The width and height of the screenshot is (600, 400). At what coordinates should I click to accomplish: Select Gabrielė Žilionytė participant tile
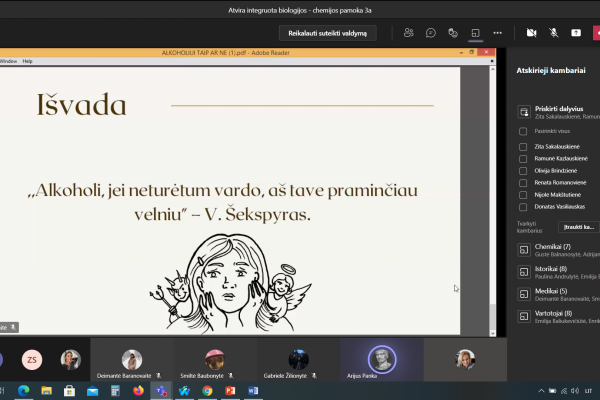click(x=298, y=359)
